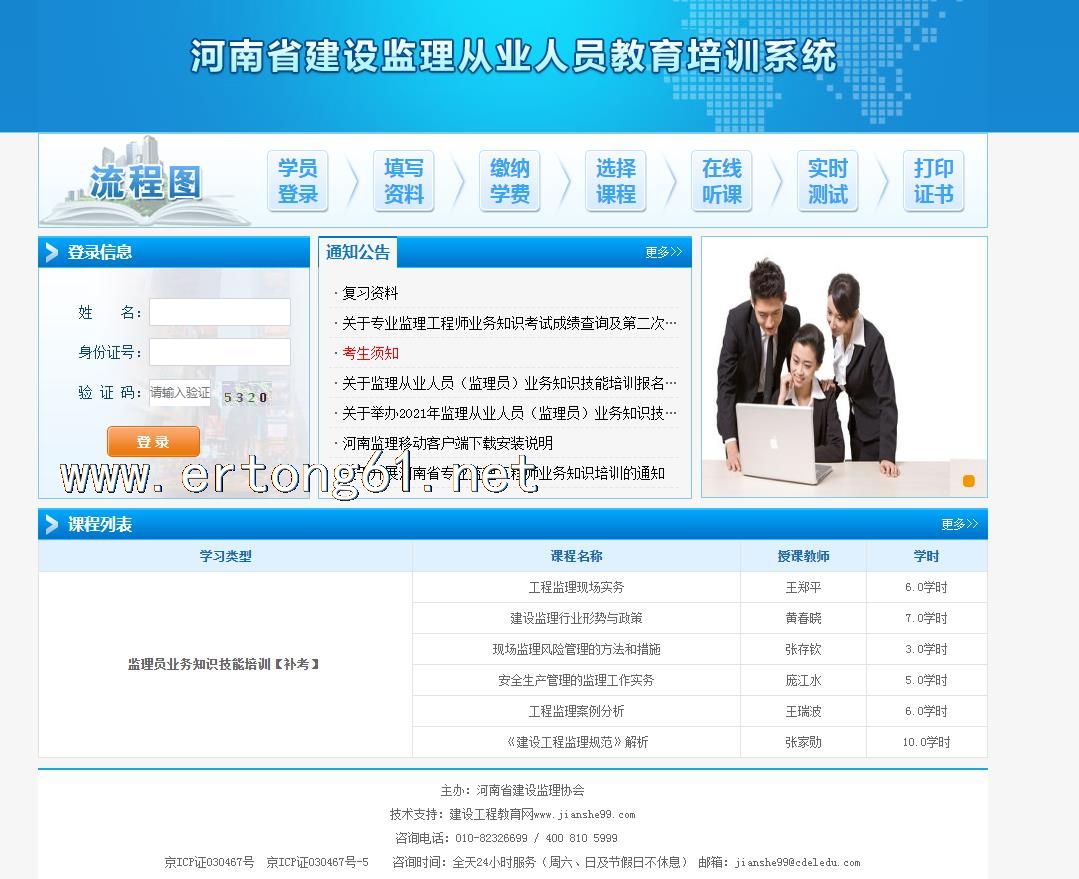Expand 更多 in the 通知公告 panel

663,252
